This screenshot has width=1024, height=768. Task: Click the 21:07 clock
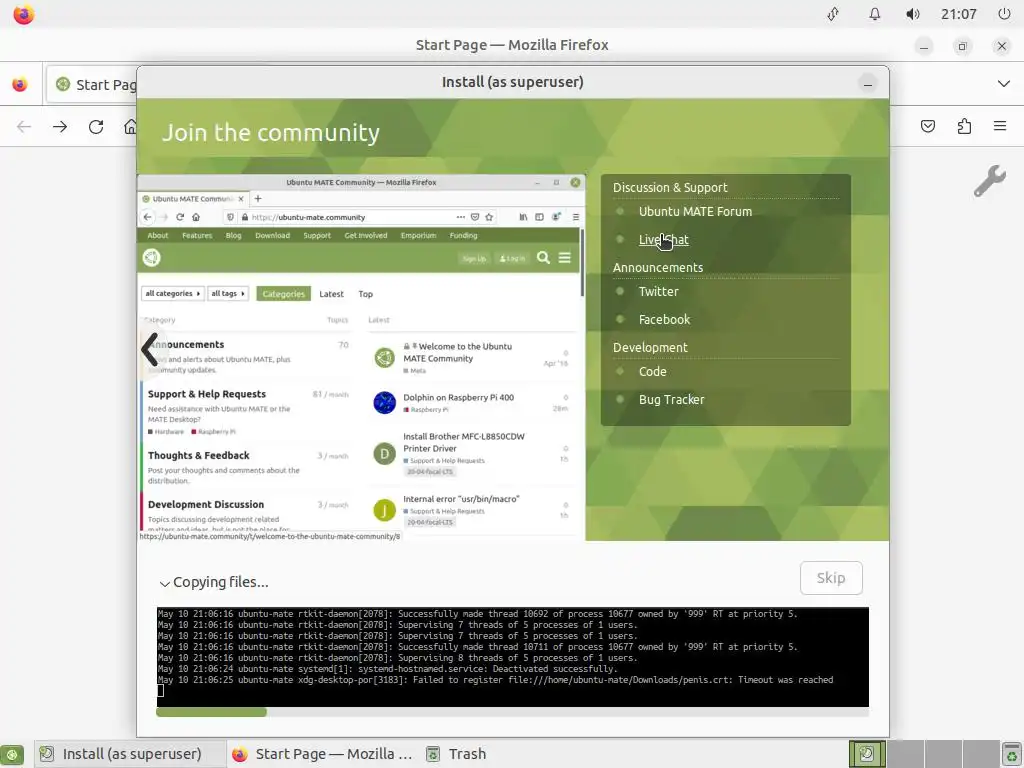[959, 14]
